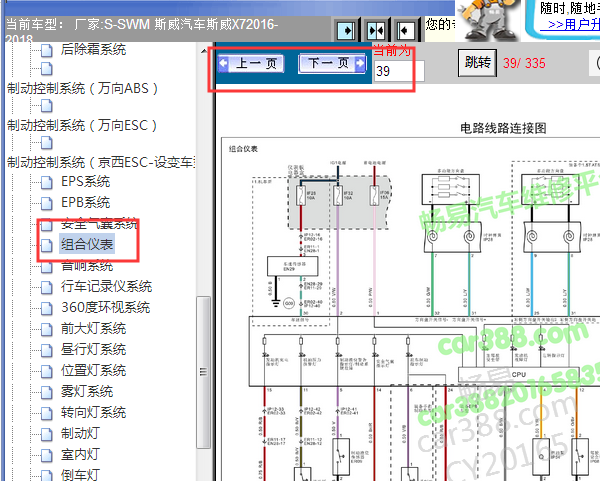Open 室内灯 entry
The width and height of the screenshot is (600, 481).
coord(80,455)
